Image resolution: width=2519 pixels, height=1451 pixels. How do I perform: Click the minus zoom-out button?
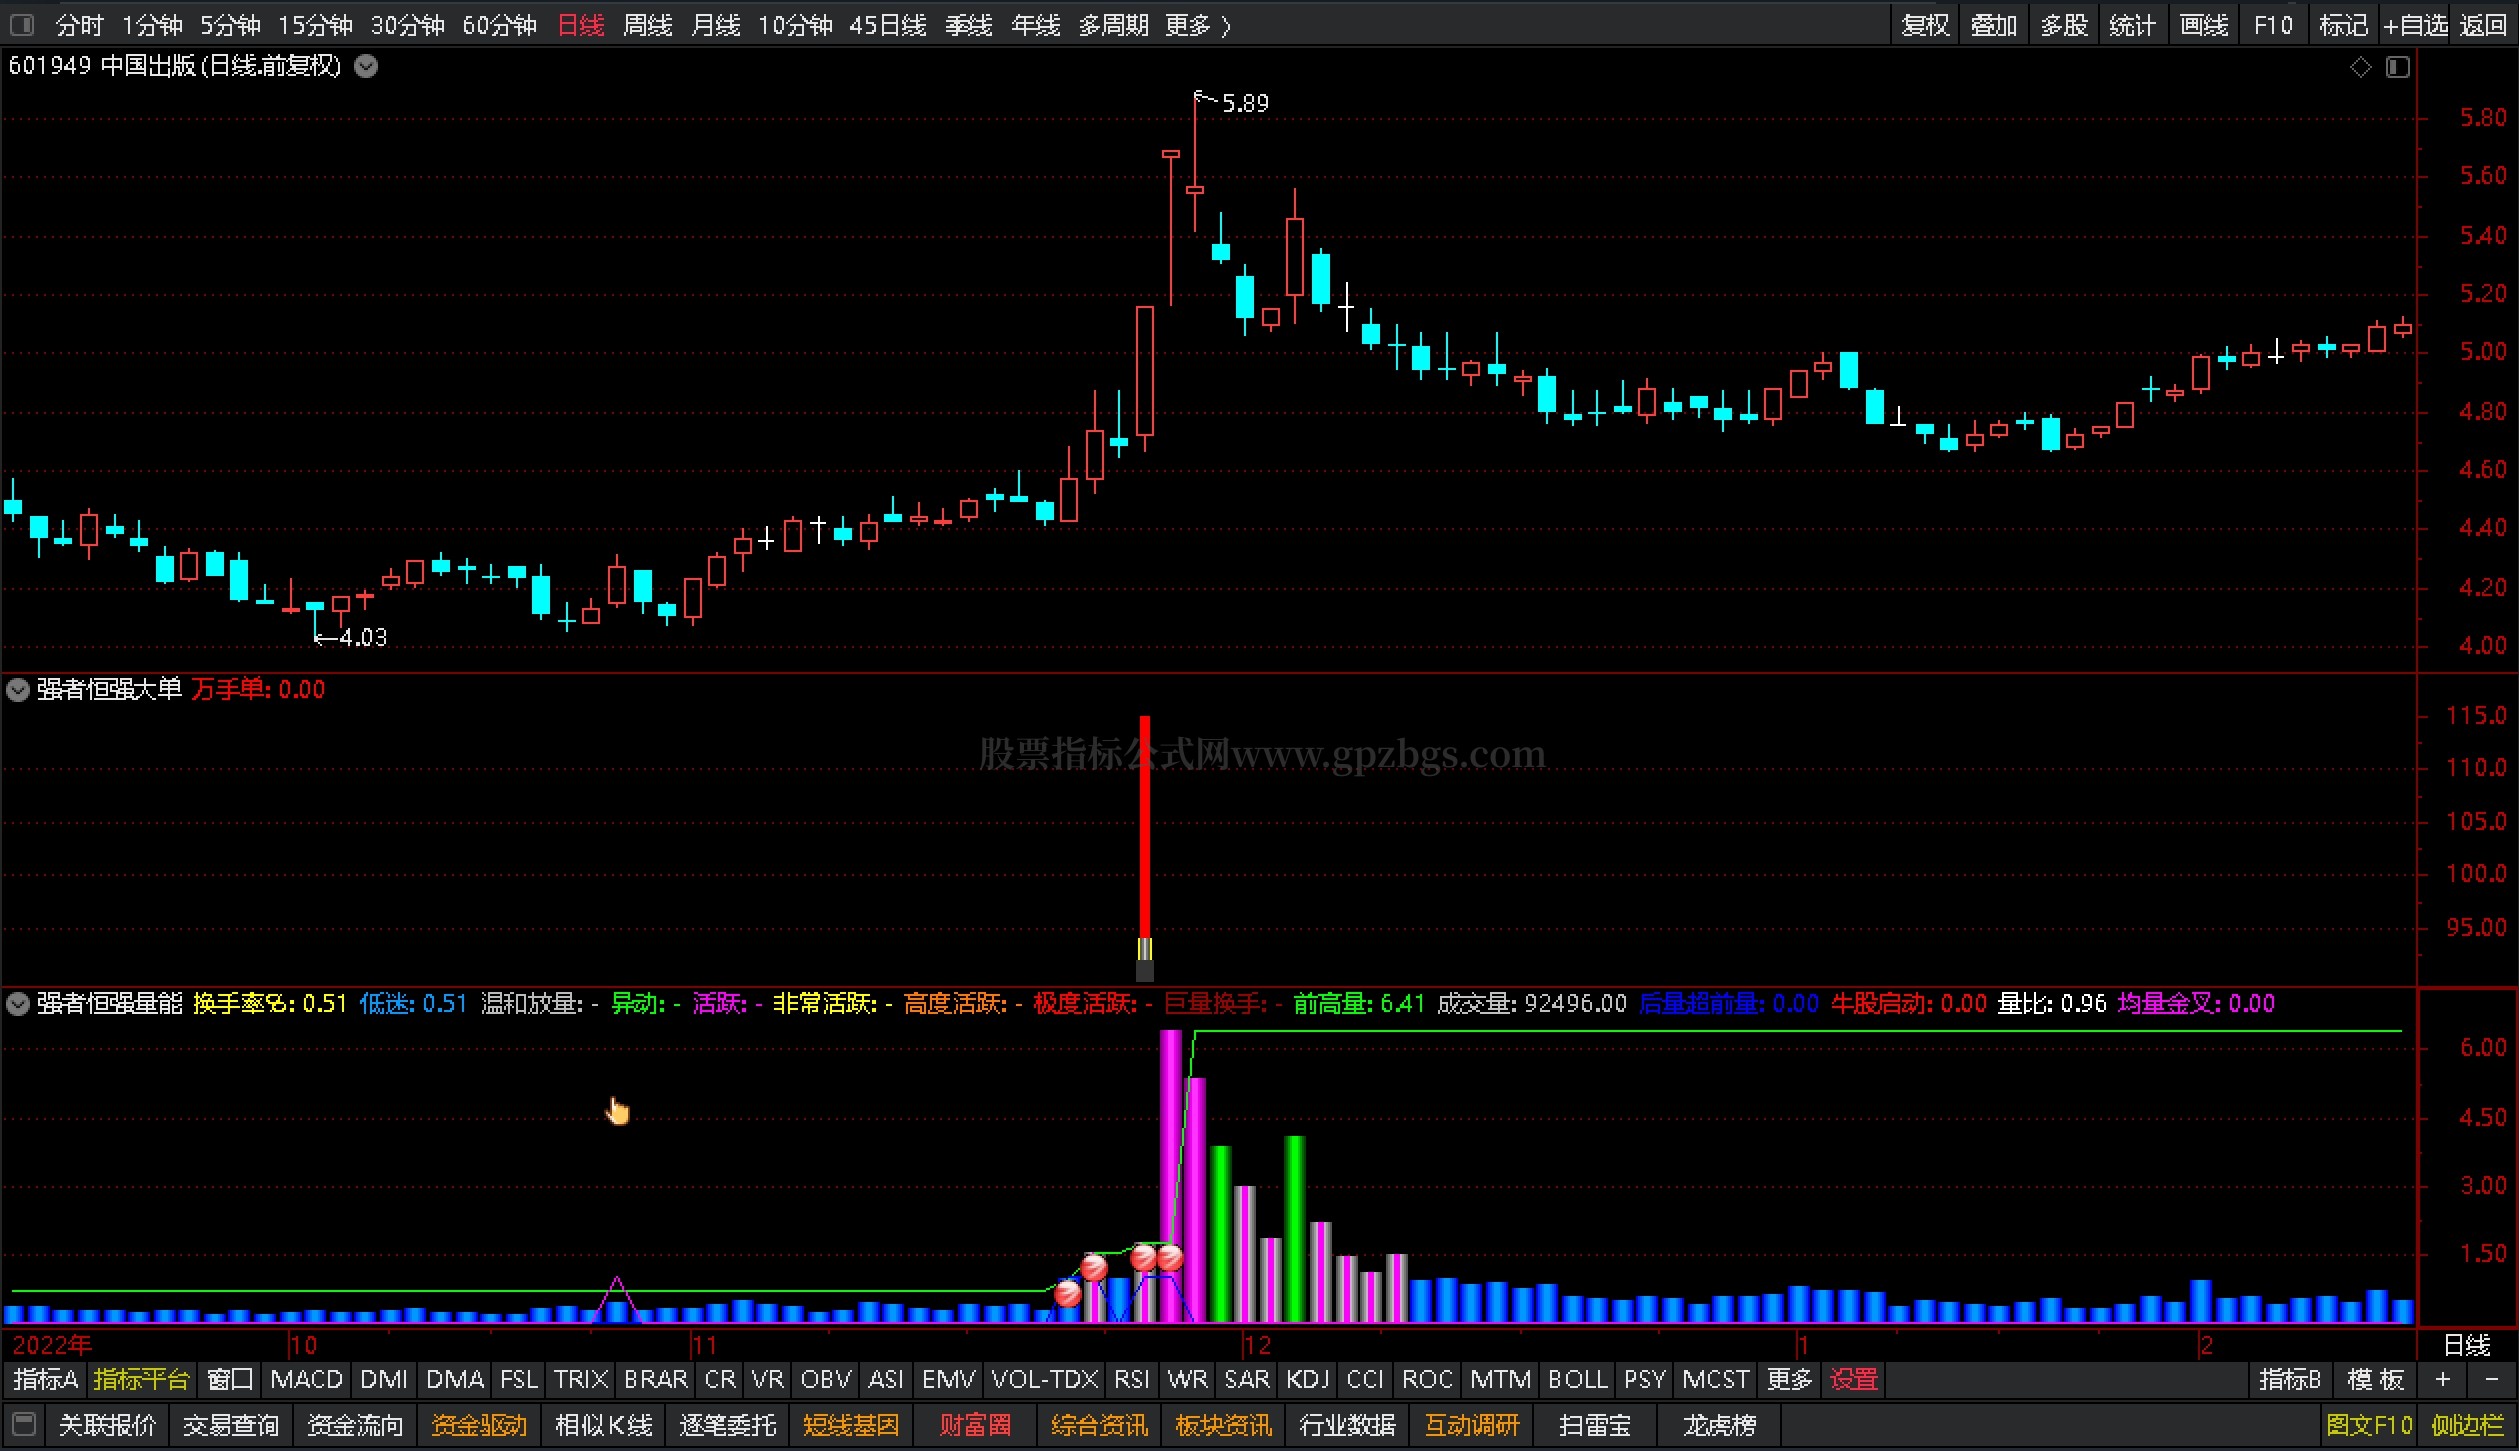pyautogui.click(x=2491, y=1380)
